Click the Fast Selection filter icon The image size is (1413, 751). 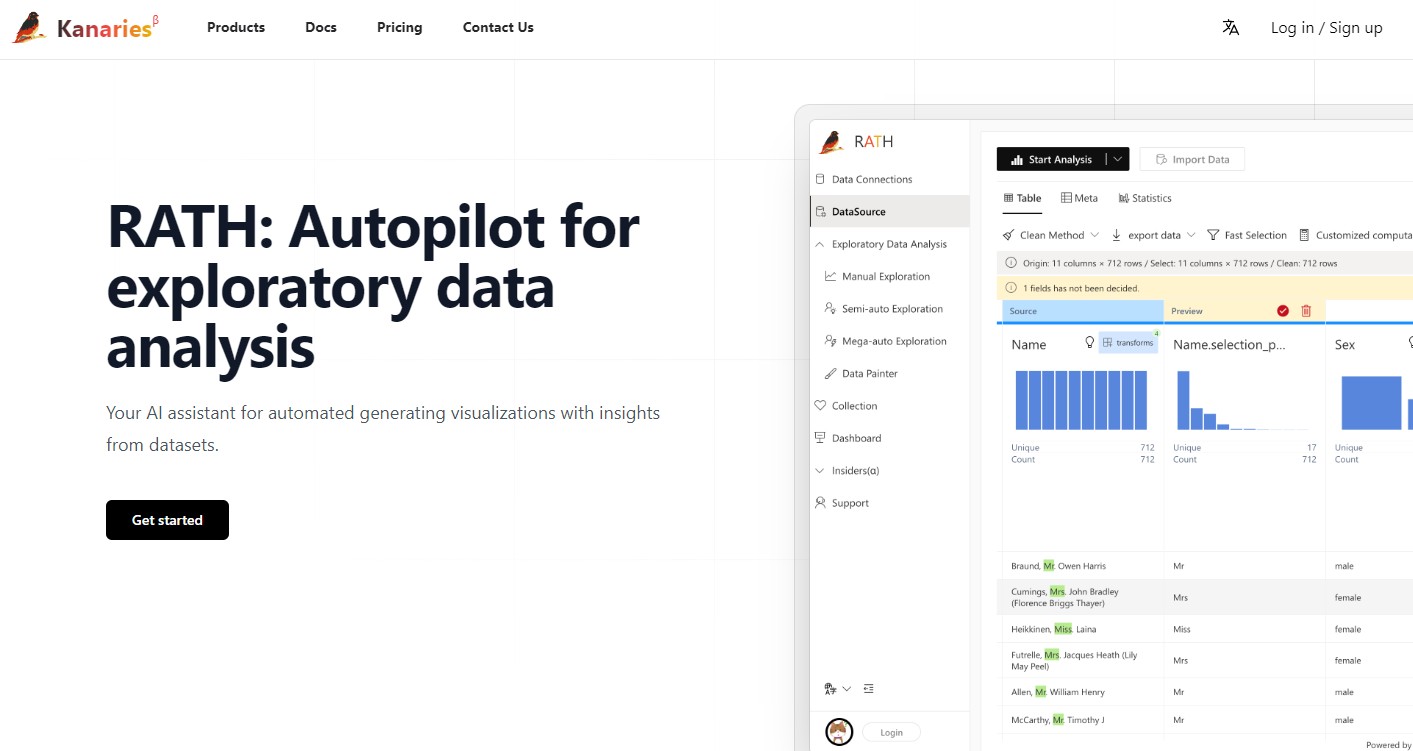[x=1213, y=235]
